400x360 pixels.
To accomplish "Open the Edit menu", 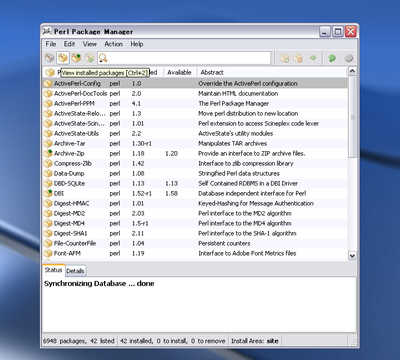I will [x=69, y=44].
